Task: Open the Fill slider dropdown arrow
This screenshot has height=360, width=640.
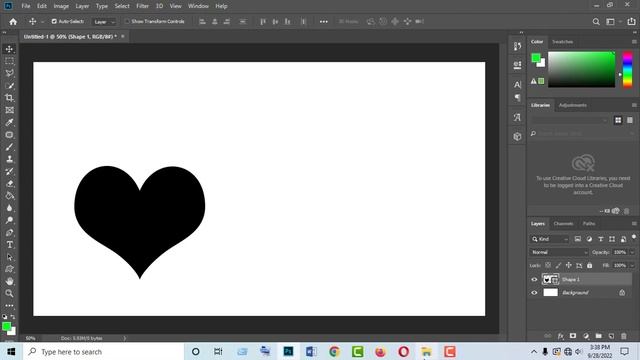Action: point(632,265)
